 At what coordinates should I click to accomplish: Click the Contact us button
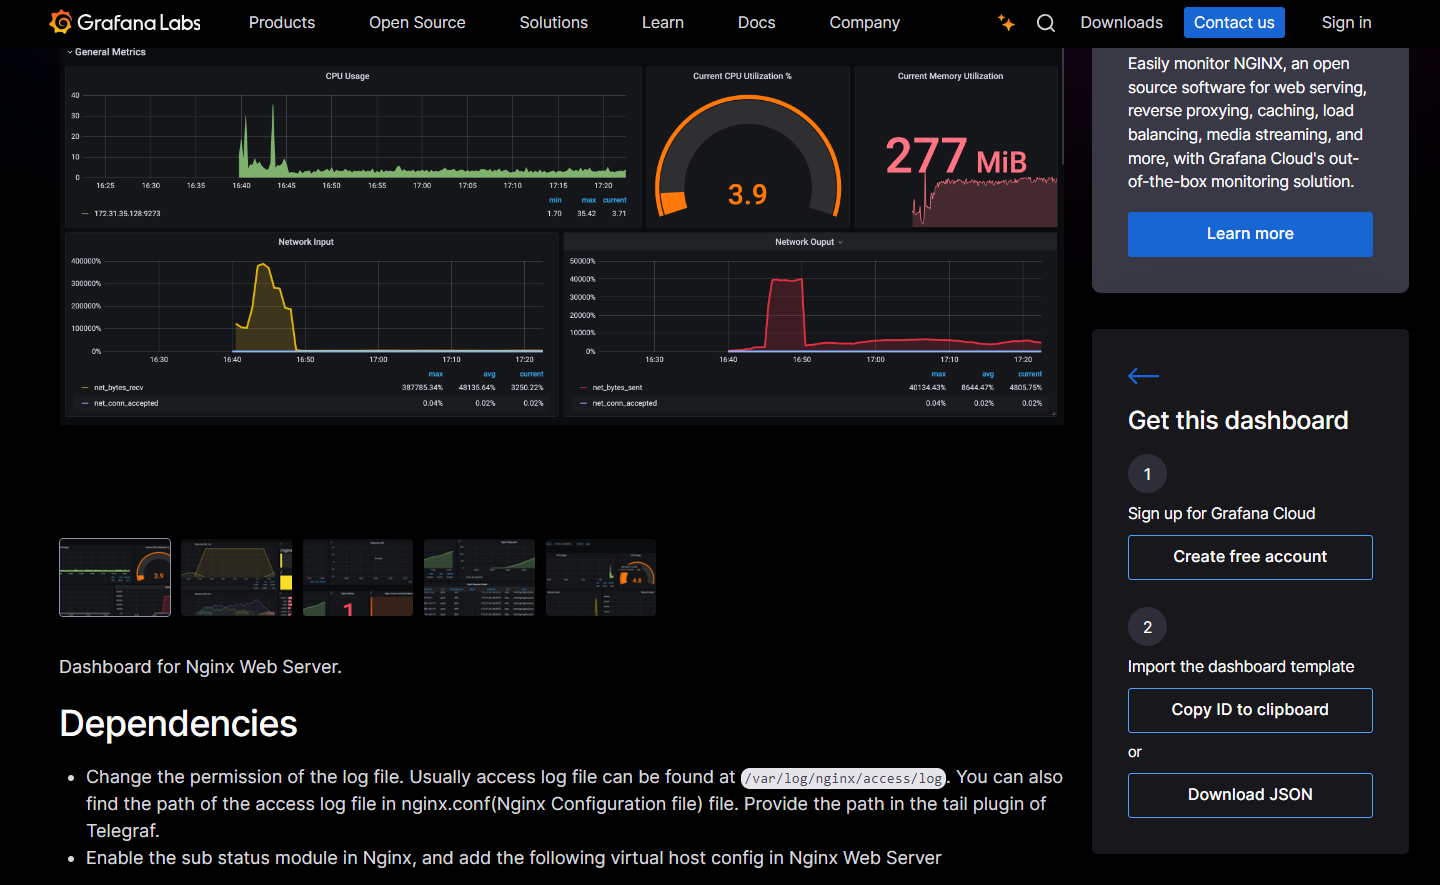click(x=1234, y=22)
